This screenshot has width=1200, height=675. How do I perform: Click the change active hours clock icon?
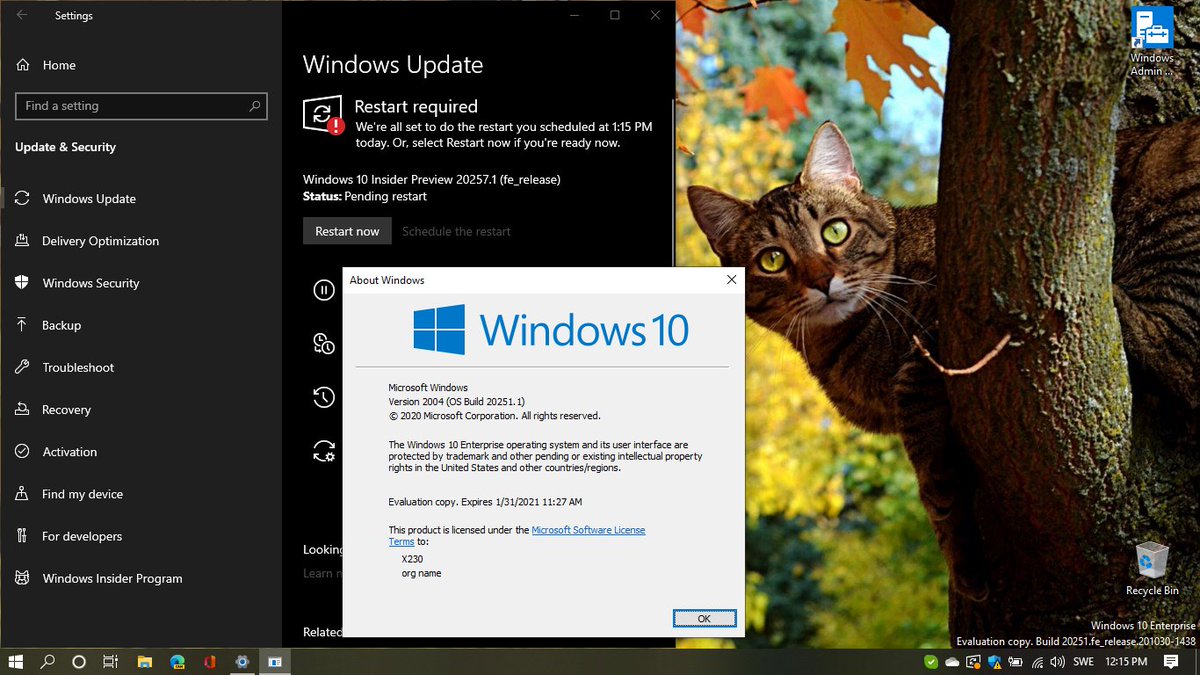click(323, 344)
